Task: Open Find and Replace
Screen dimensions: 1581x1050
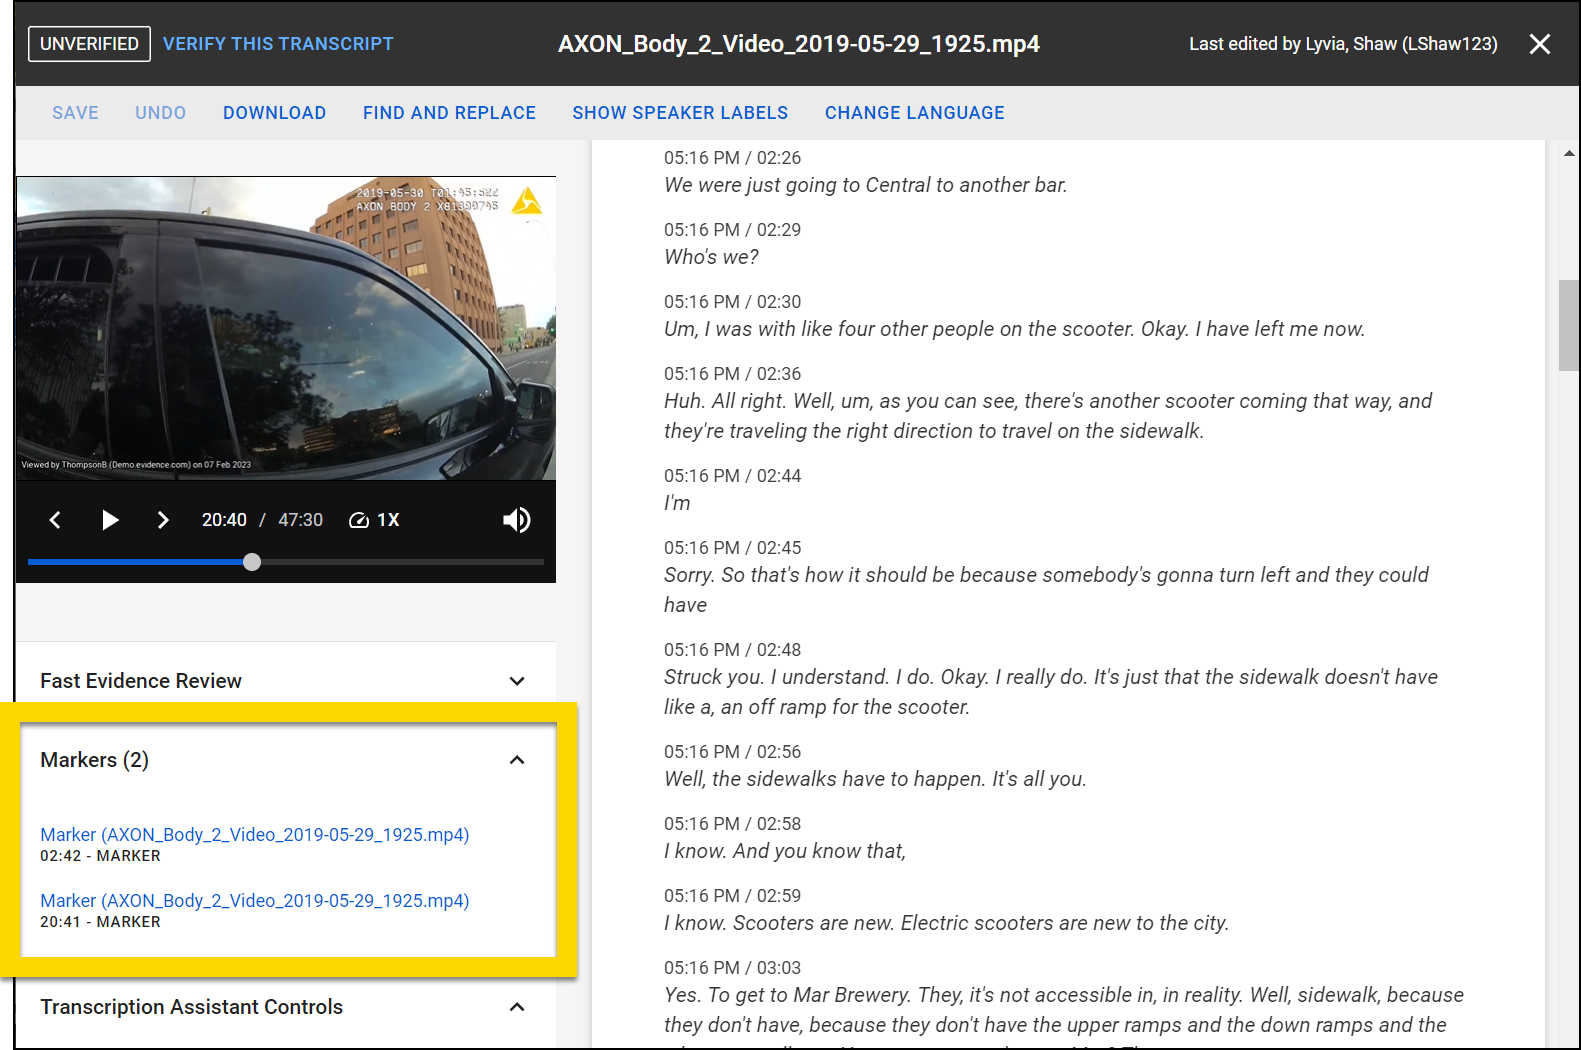Action: pos(449,113)
